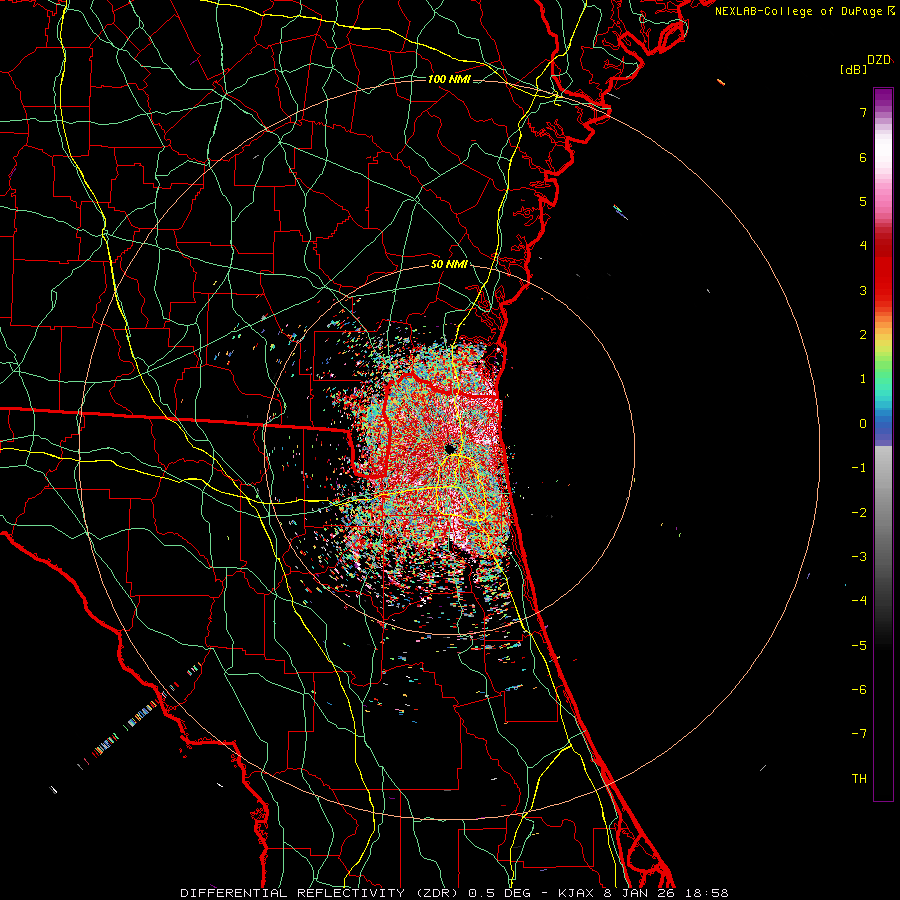Viewport: 900px width, 900px height.
Task: Click the -3 value on the scale
Action: (x=859, y=557)
